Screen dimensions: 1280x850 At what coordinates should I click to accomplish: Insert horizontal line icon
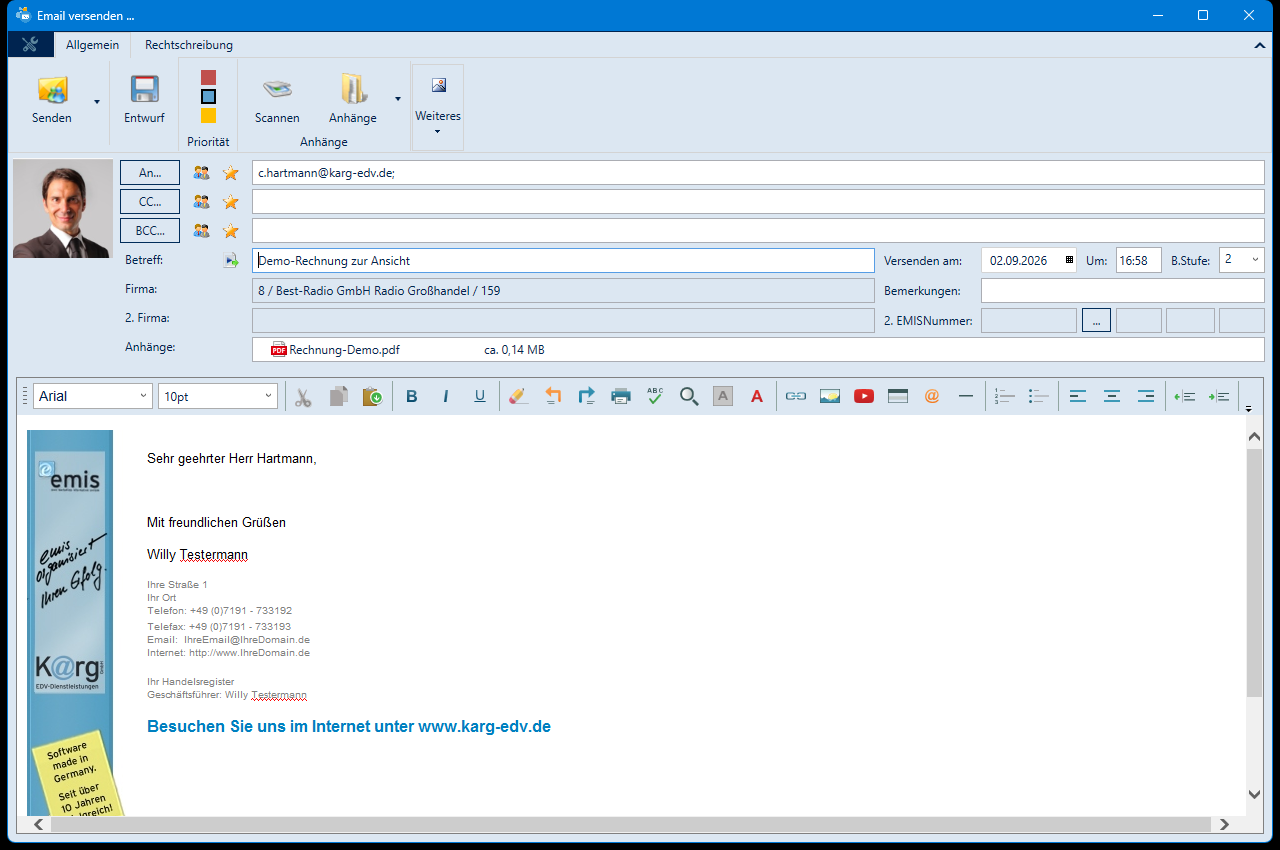pos(966,396)
